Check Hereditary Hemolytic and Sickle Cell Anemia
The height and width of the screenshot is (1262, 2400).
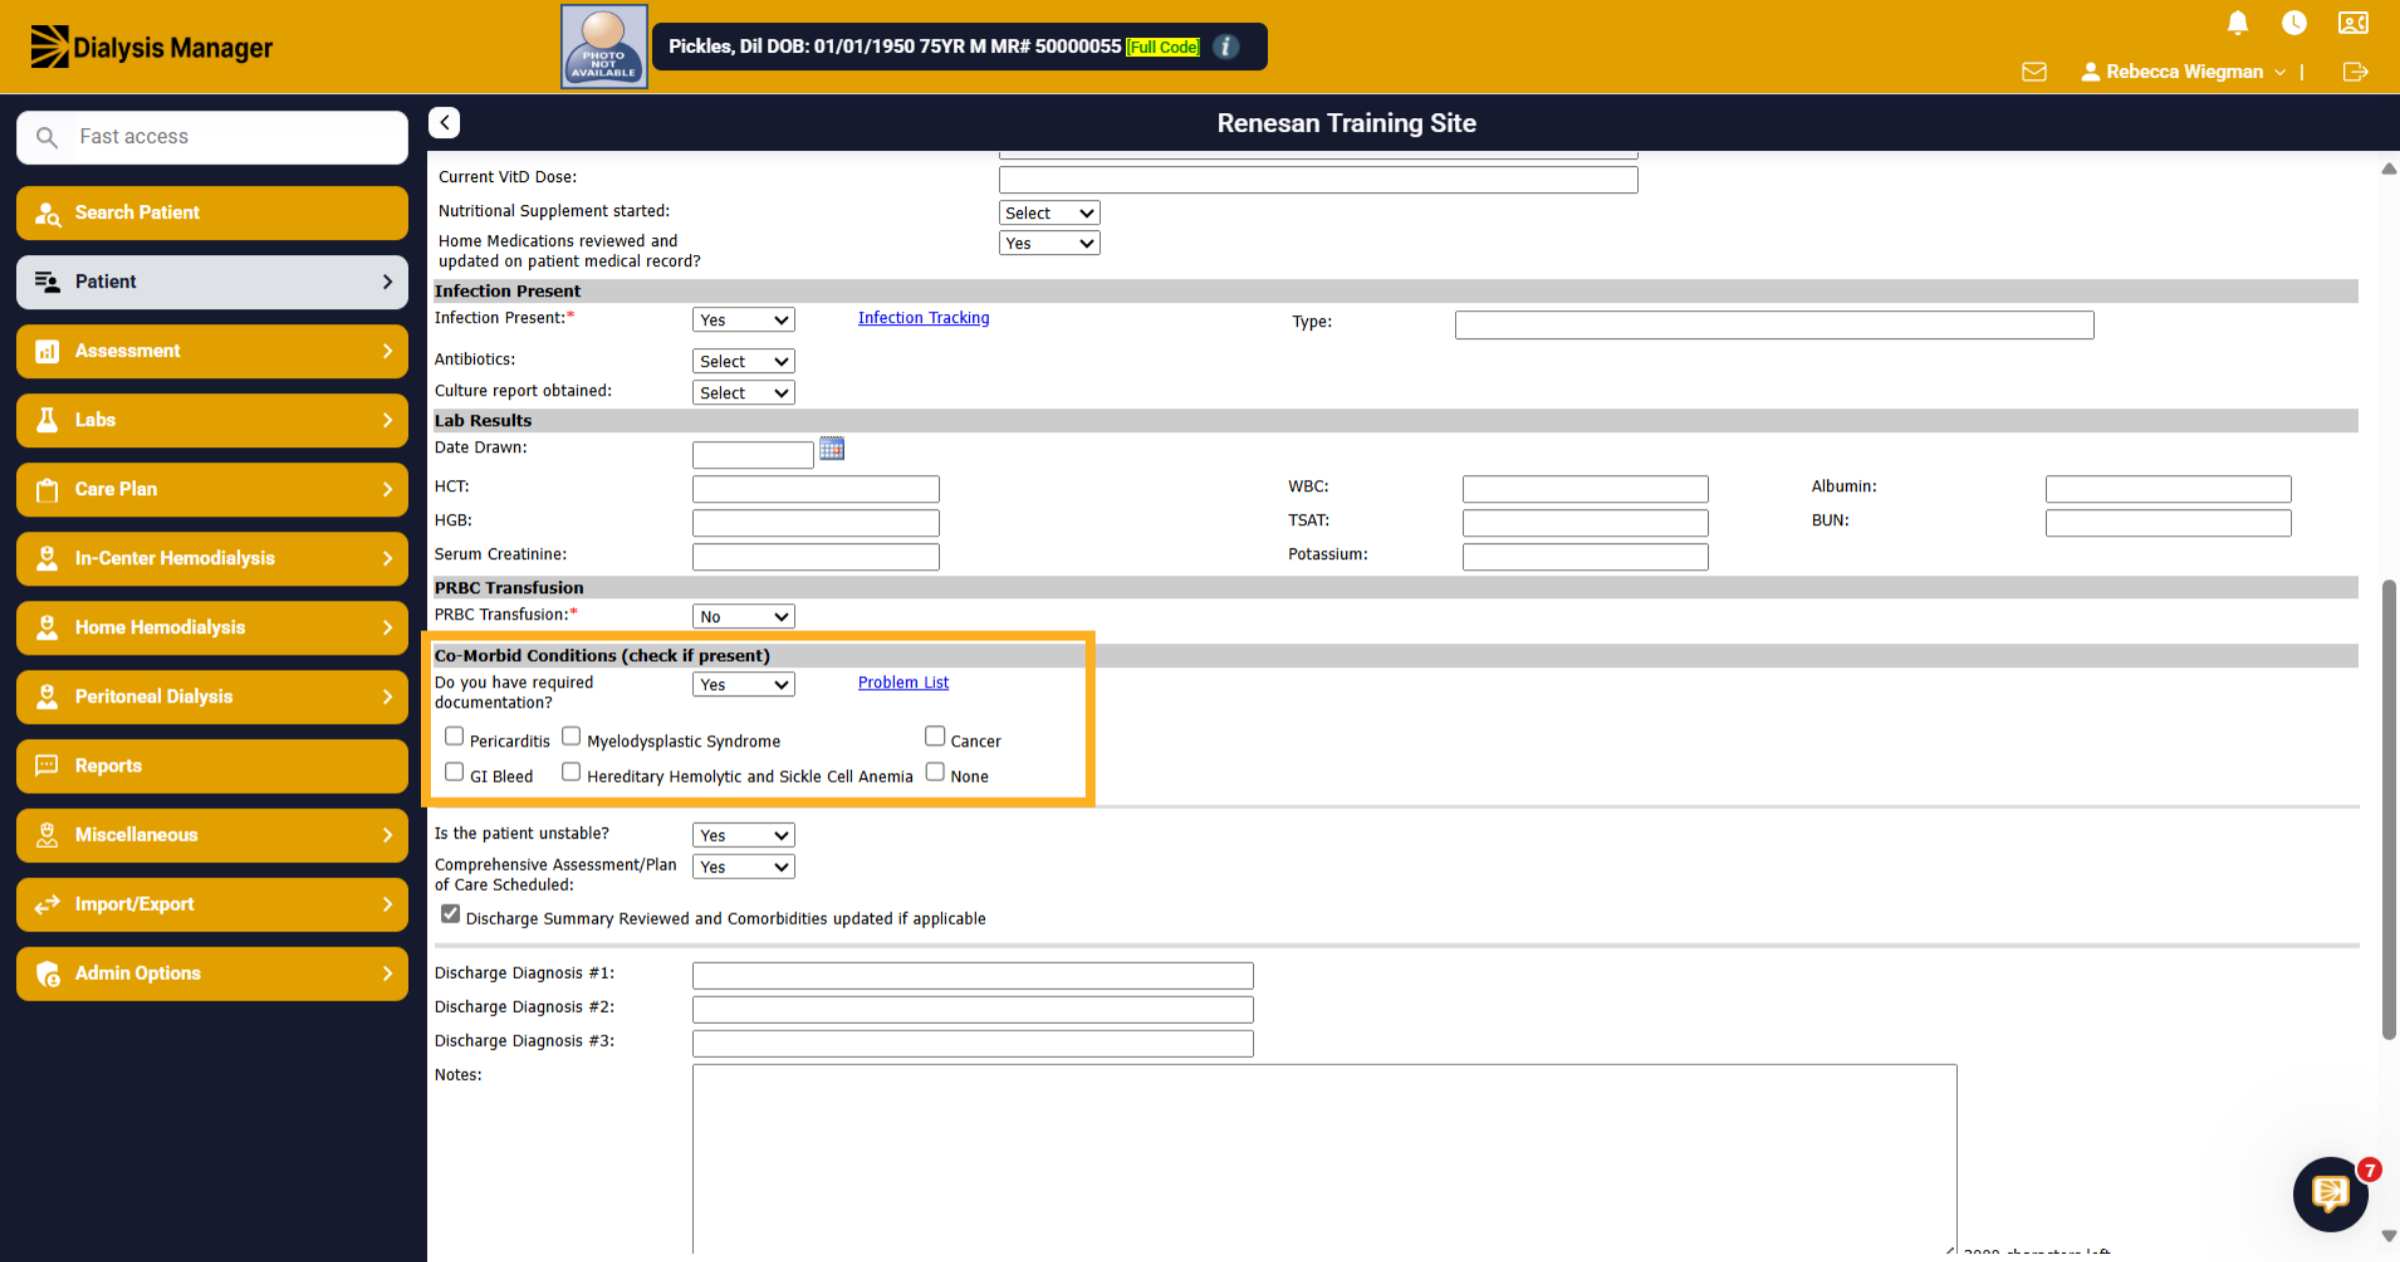[x=571, y=772]
